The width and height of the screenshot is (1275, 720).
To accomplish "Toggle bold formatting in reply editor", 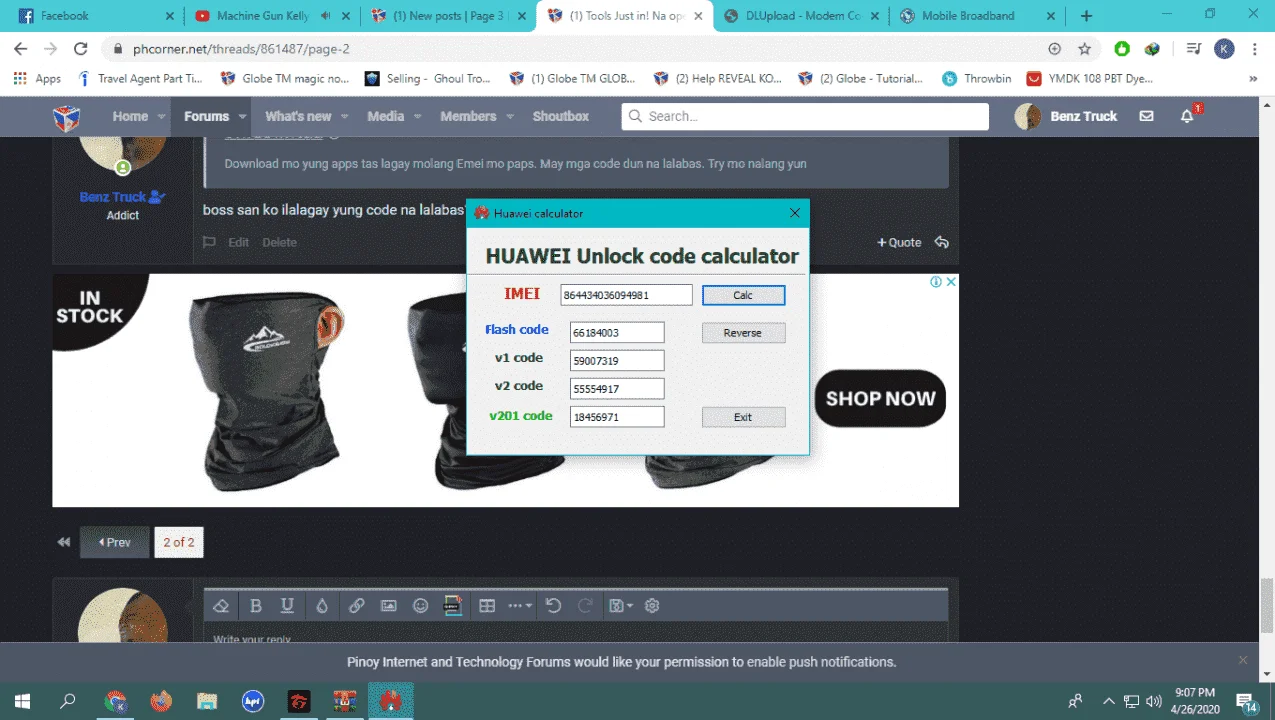I will (255, 606).
